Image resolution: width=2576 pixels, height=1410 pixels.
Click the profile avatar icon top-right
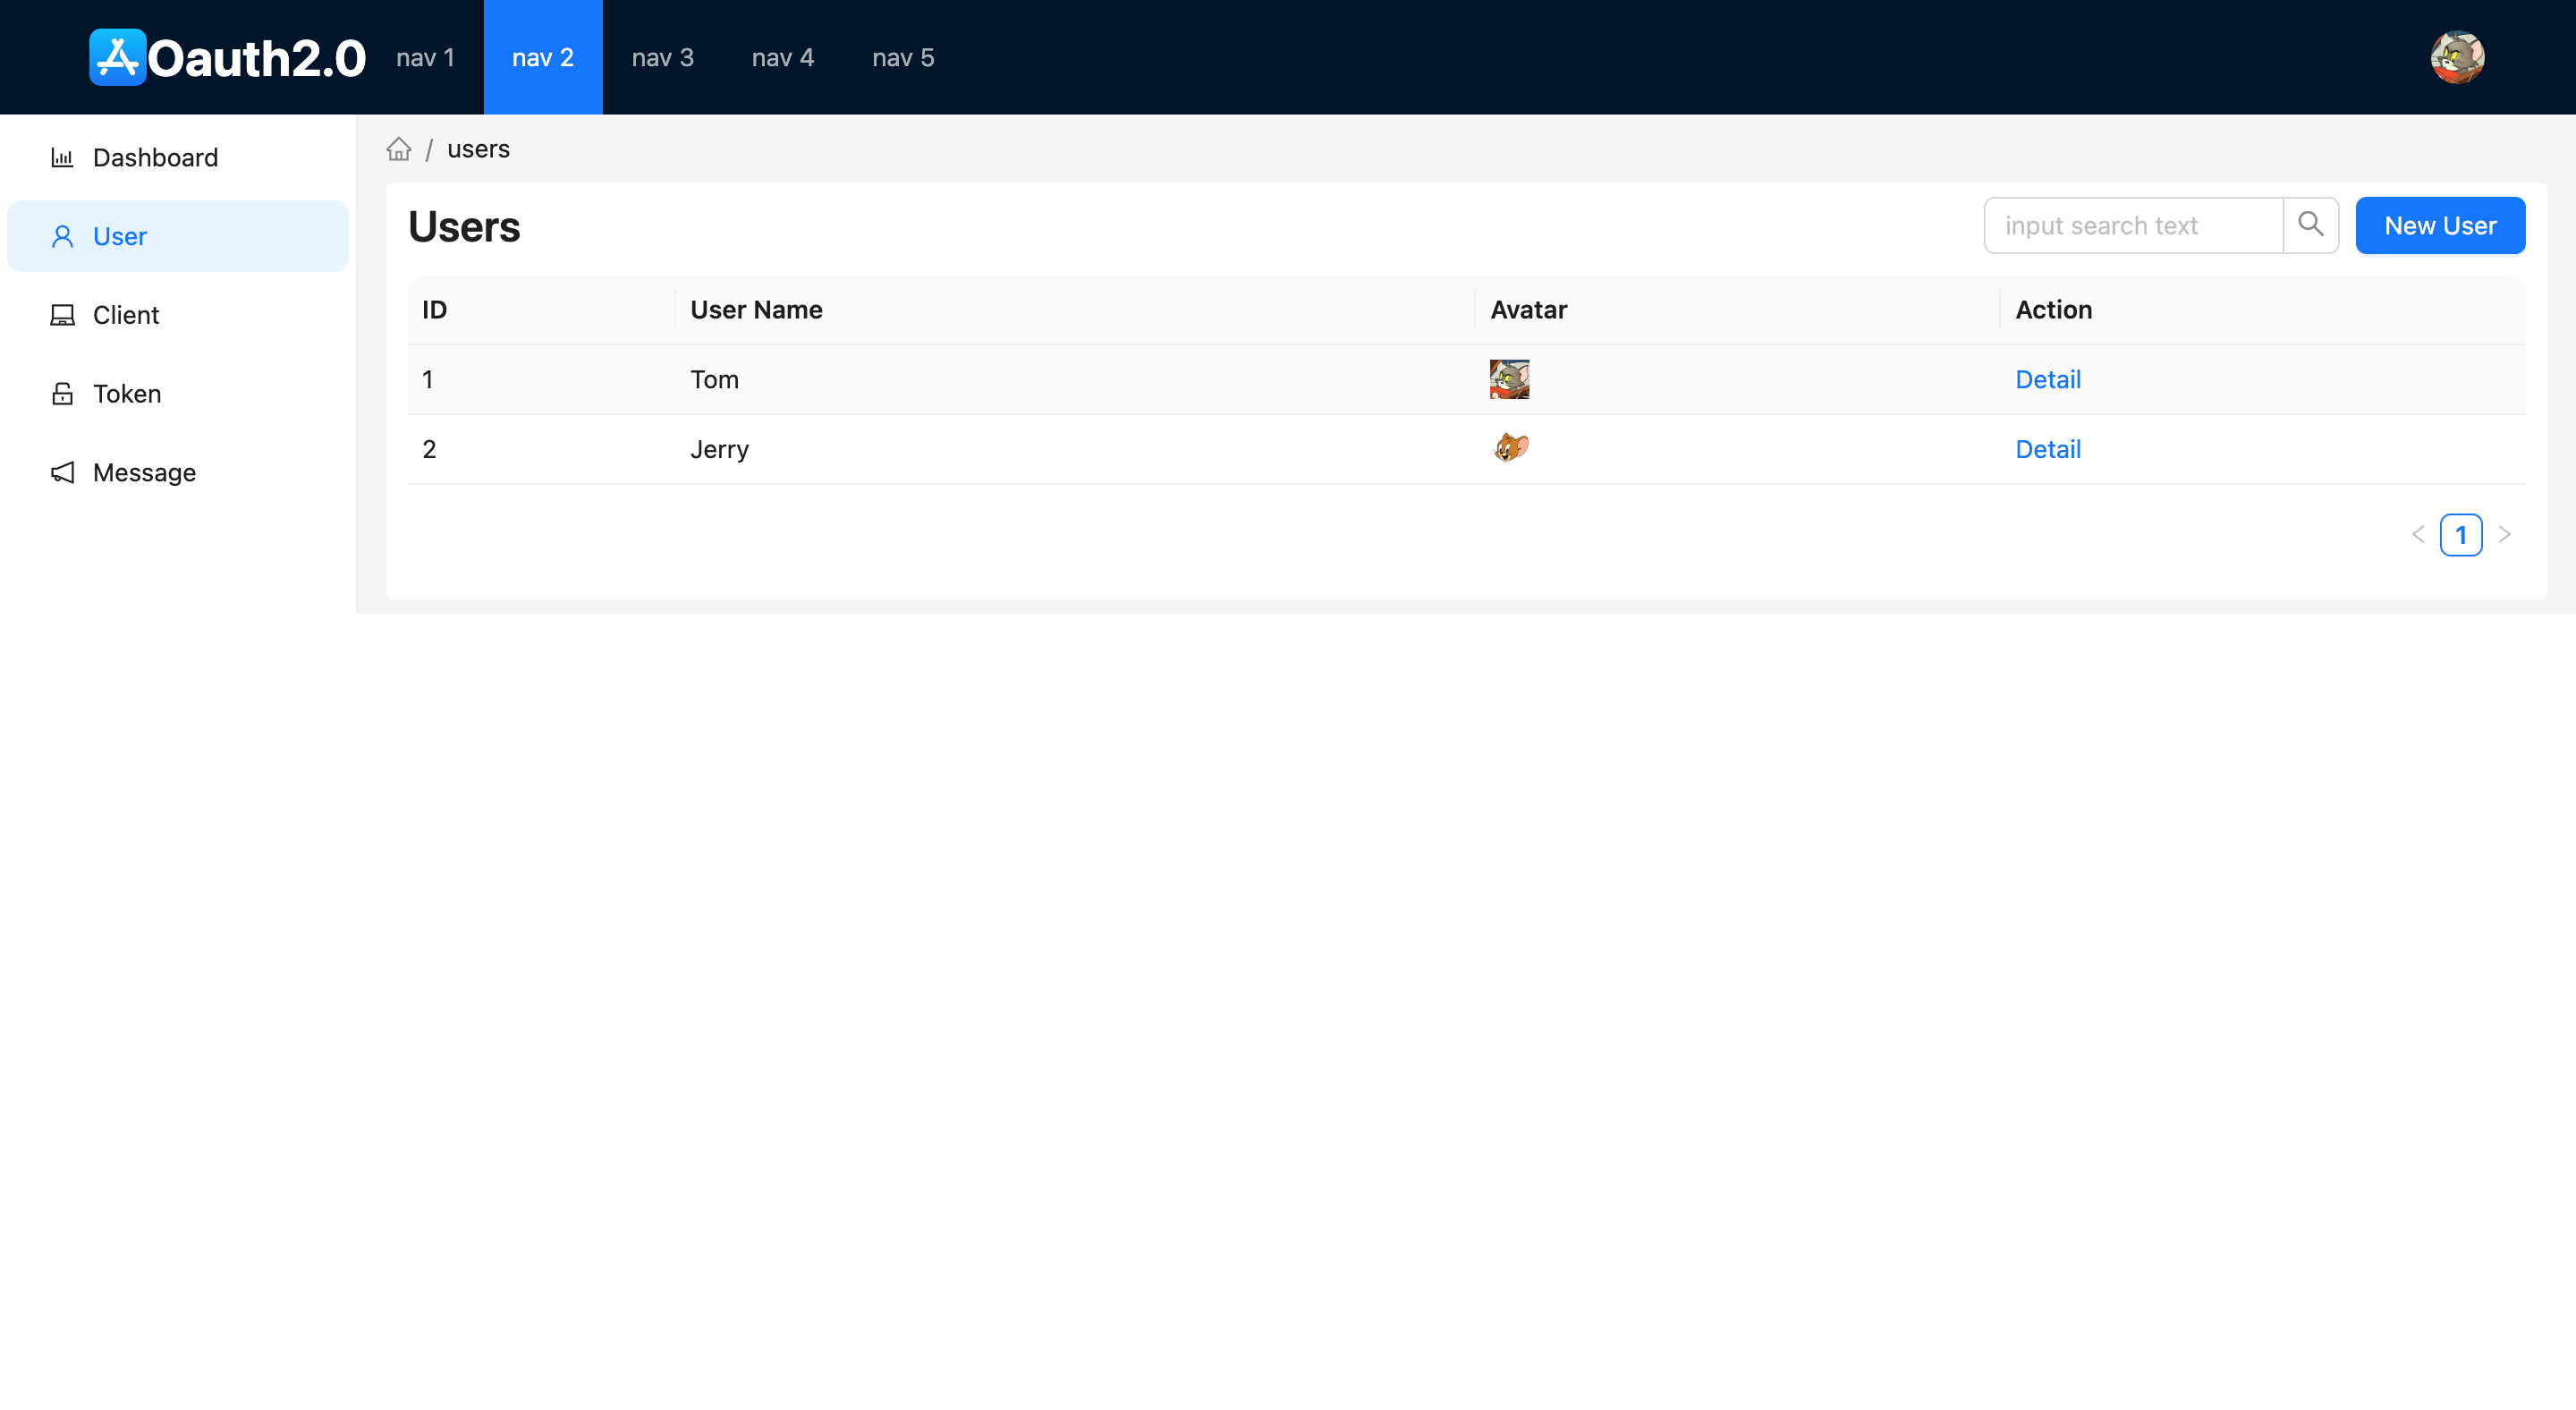[x=2458, y=57]
